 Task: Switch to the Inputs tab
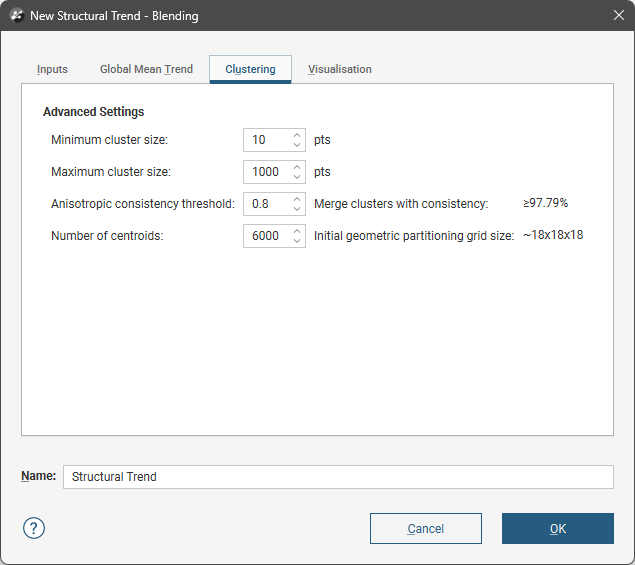(52, 70)
